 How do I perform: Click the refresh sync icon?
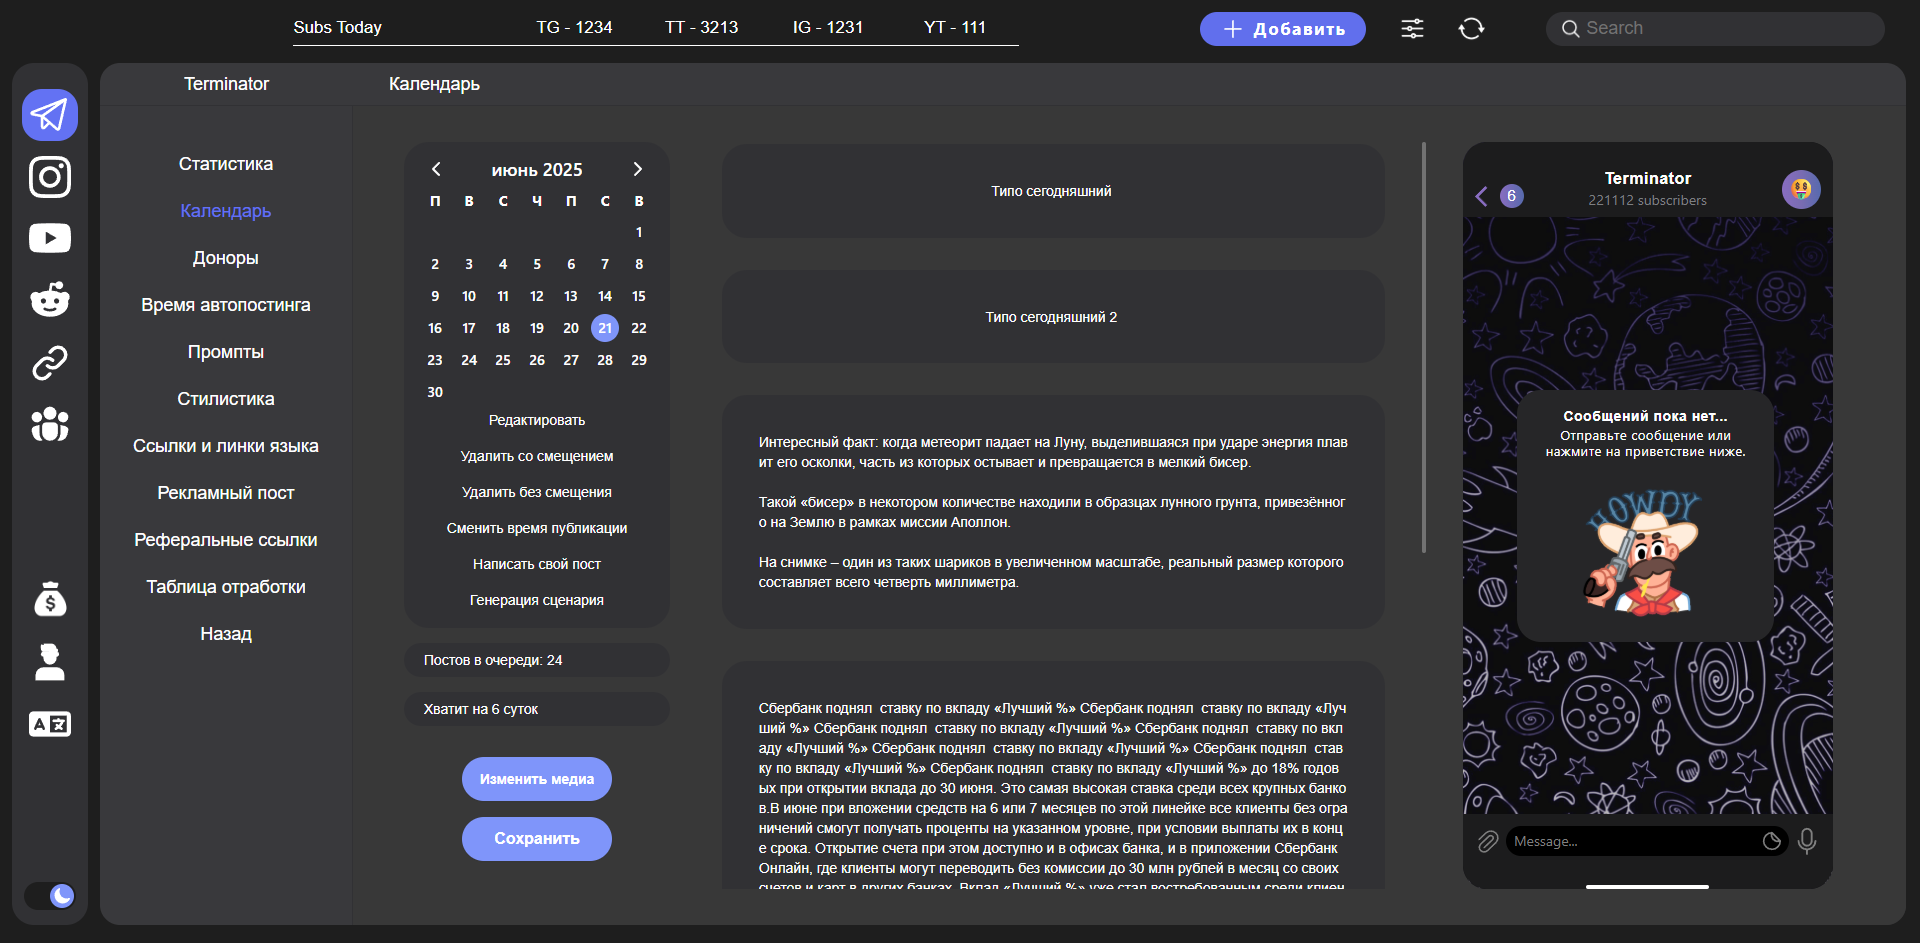pos(1471,29)
